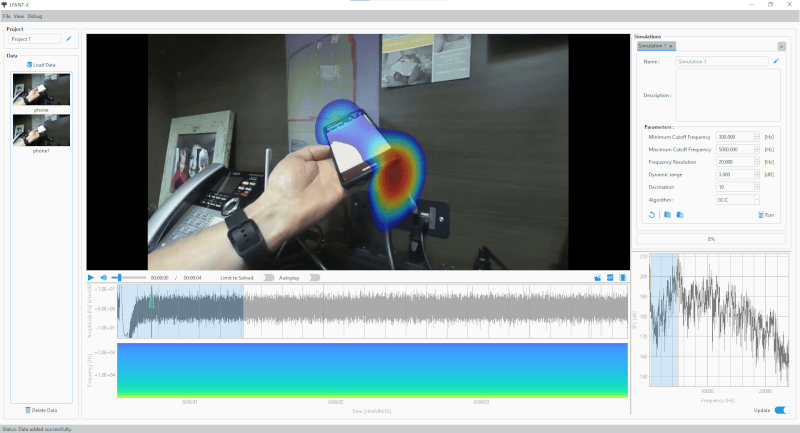Increase Decimation value with up arrow
Viewport: 800px width, 433px height.
tap(757, 185)
